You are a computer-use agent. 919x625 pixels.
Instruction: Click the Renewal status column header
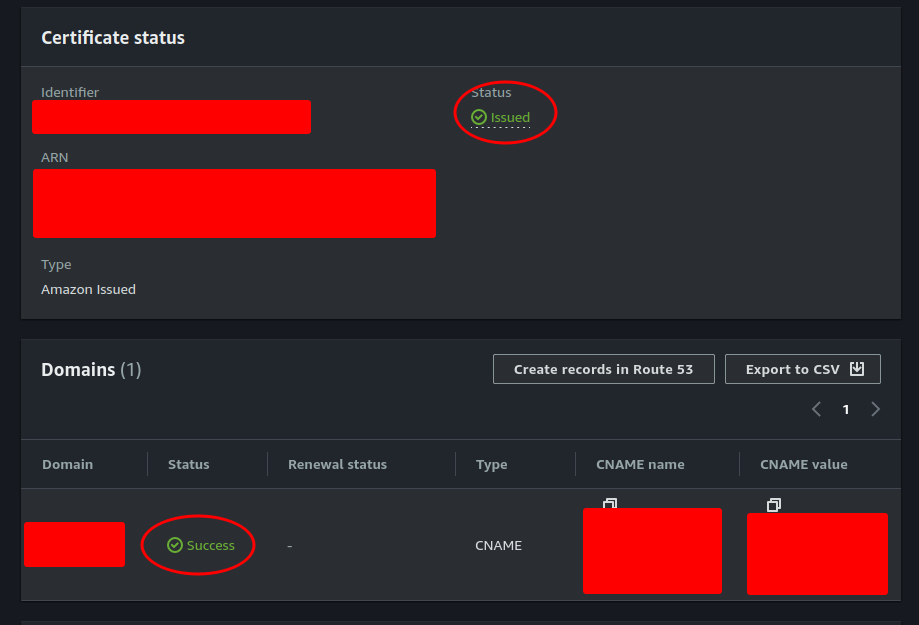(337, 464)
